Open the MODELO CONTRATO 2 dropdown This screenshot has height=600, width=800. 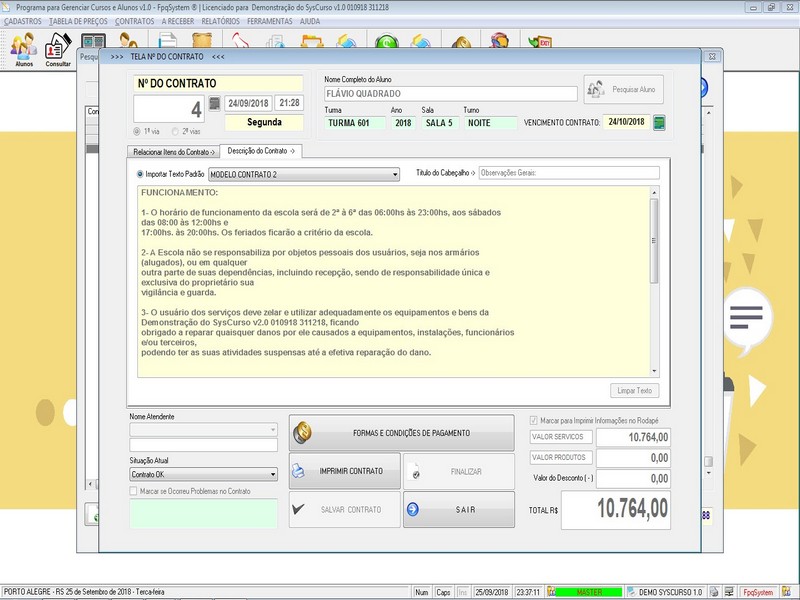tap(304, 174)
